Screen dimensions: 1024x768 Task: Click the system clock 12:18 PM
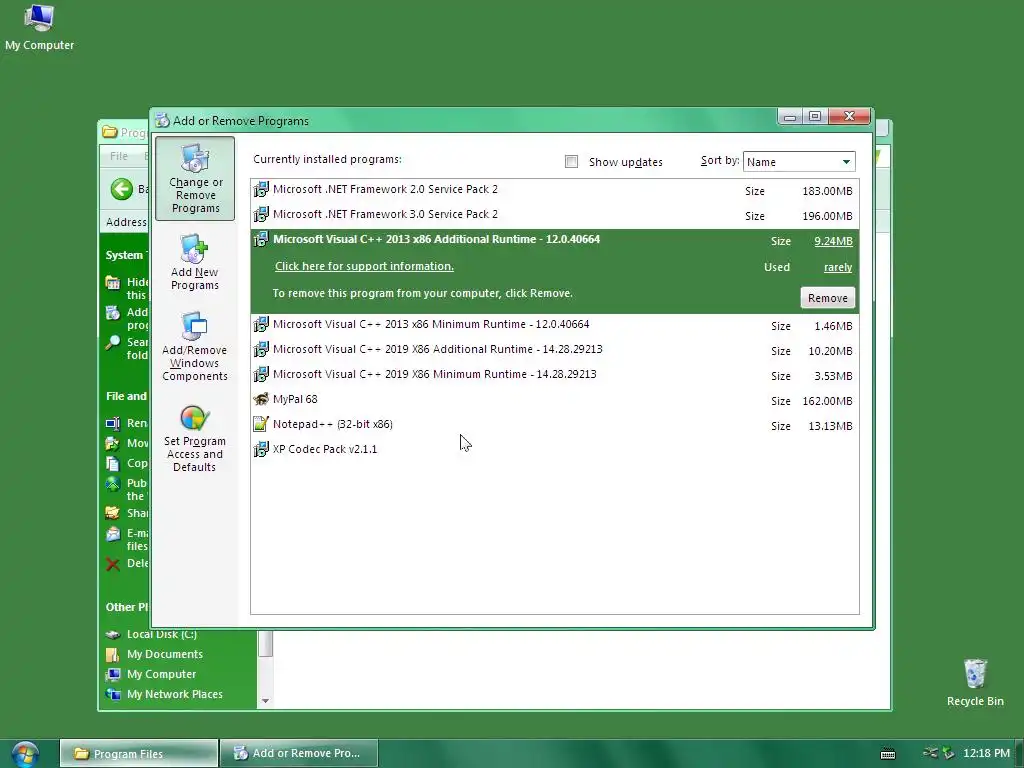[986, 754]
